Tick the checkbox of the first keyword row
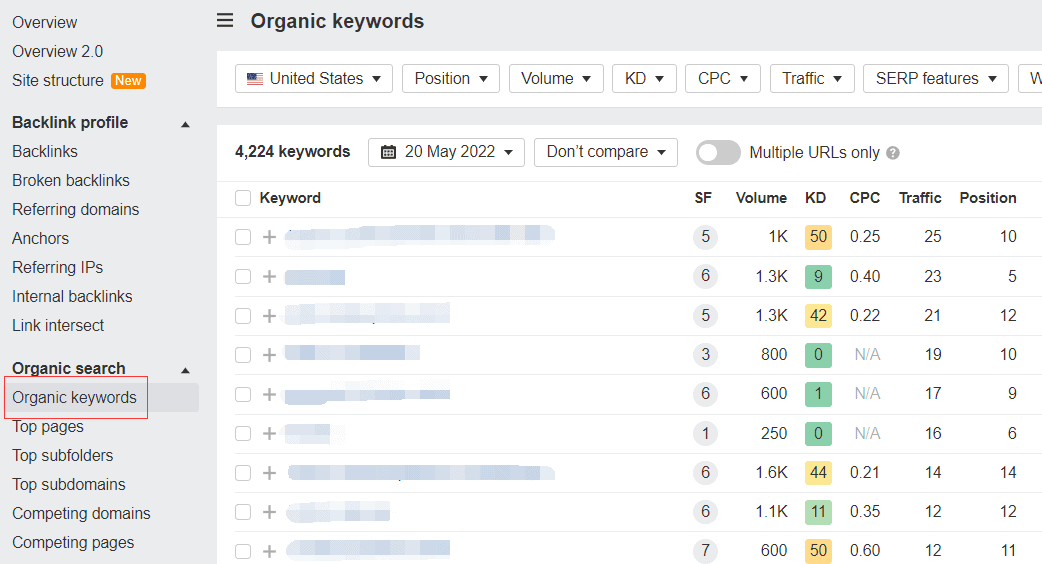Image resolution: width=1042 pixels, height=564 pixels. click(x=243, y=237)
